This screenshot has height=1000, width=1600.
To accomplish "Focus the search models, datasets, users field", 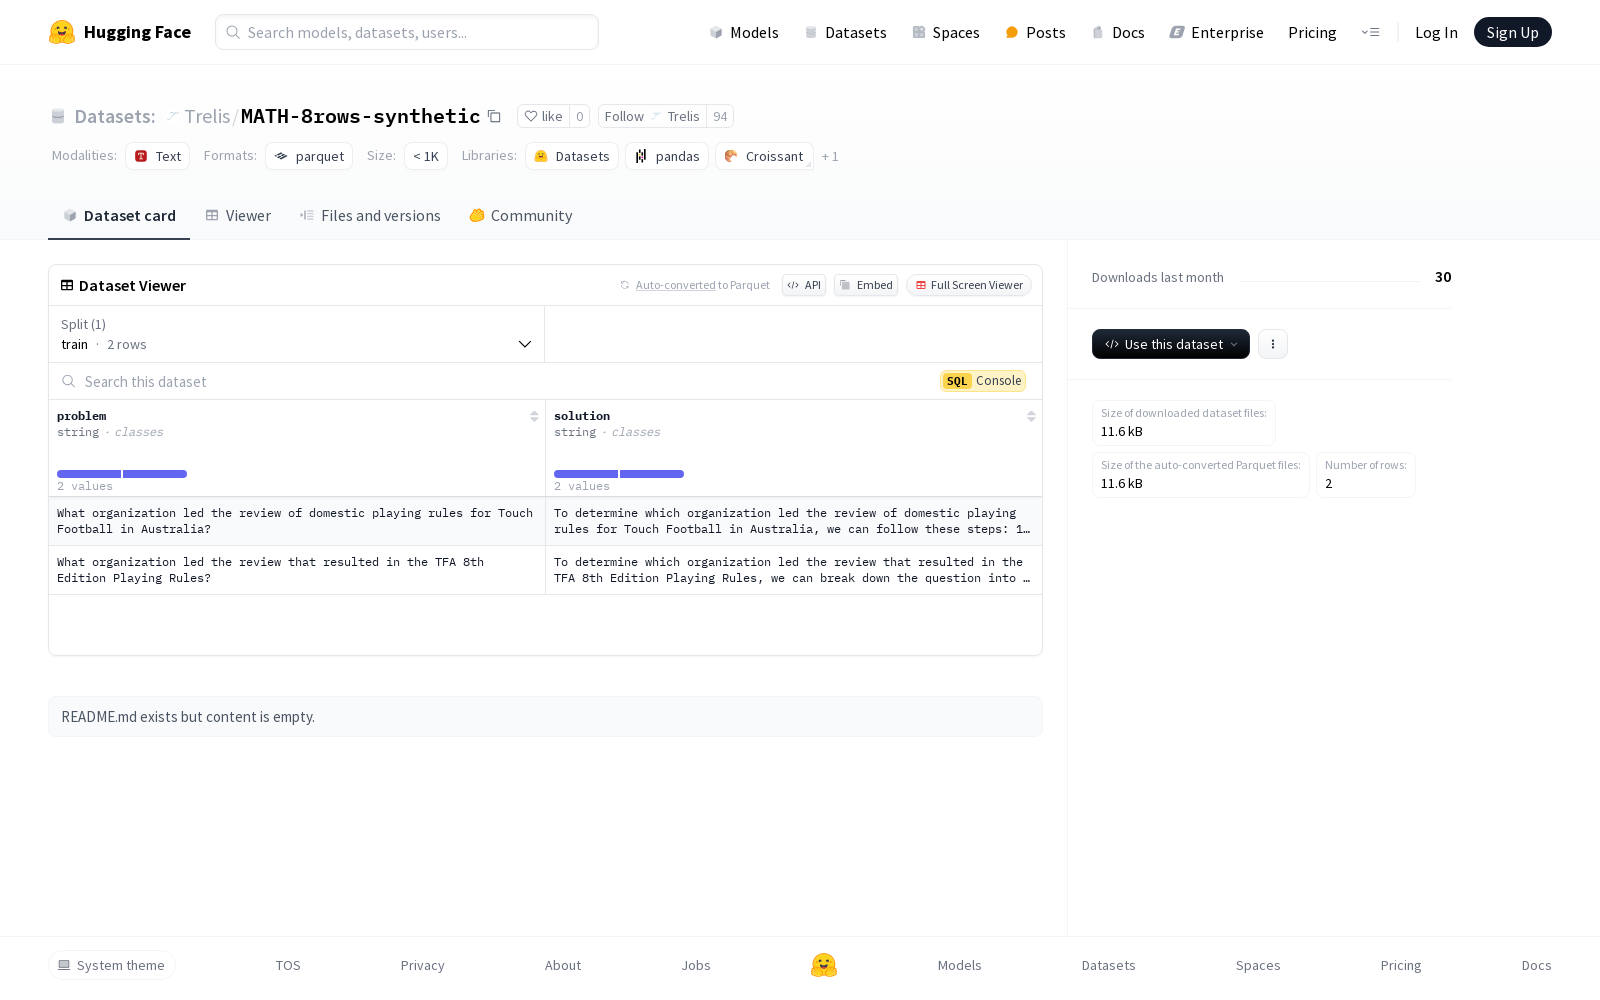I will [407, 32].
